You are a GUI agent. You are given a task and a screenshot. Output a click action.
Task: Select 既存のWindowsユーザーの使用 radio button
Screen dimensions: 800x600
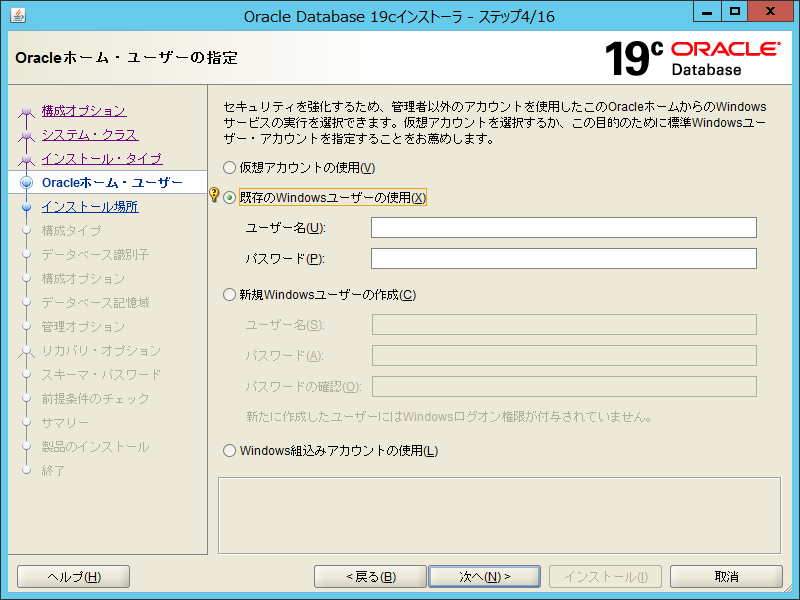230,197
